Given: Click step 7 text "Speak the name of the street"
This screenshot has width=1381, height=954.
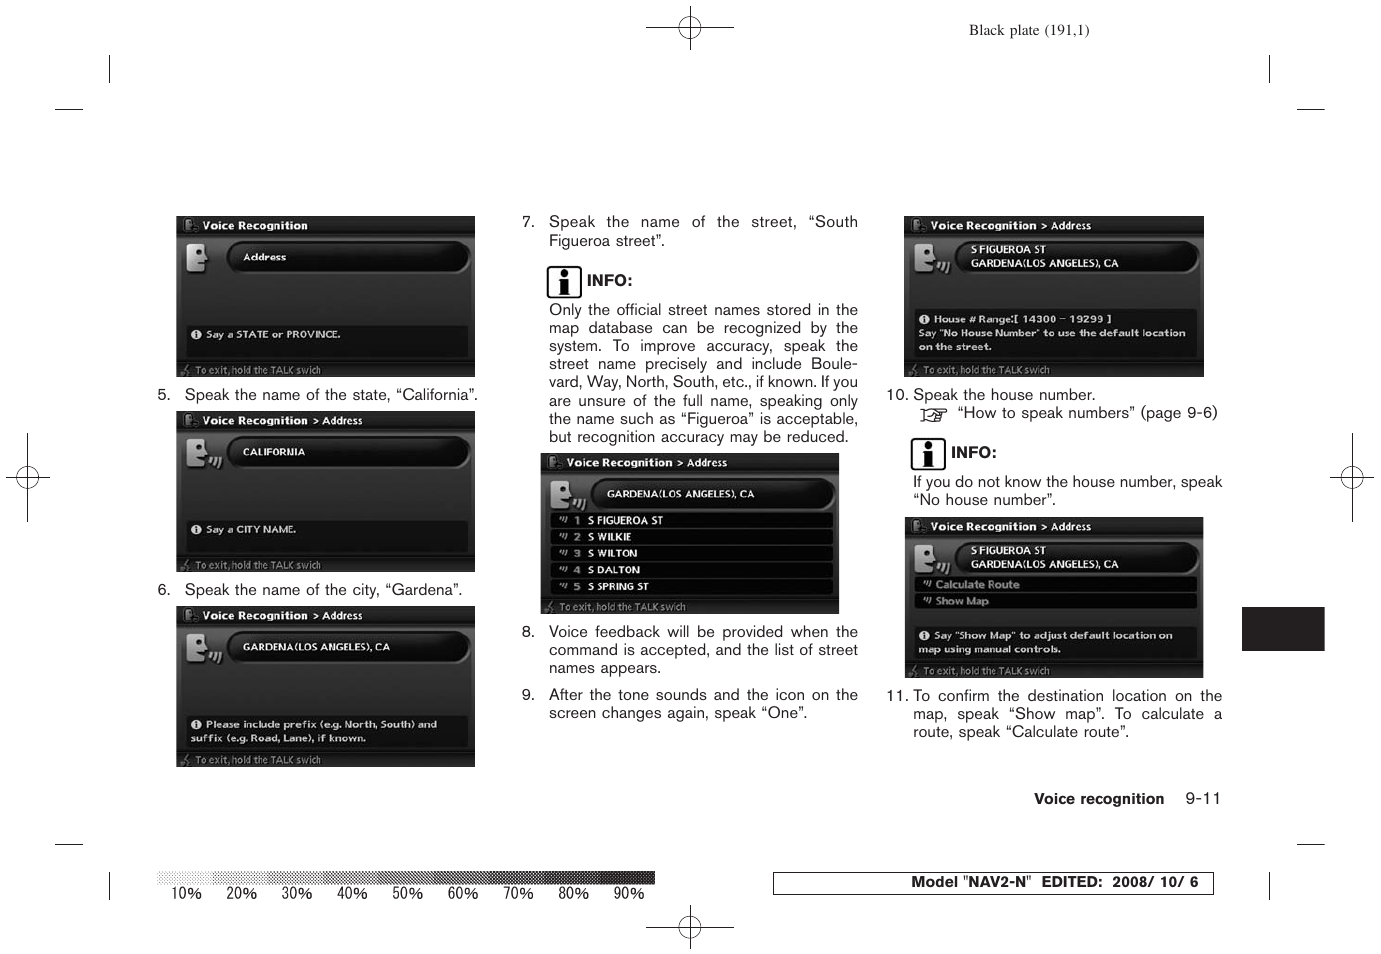Looking at the screenshot, I should tap(703, 231).
